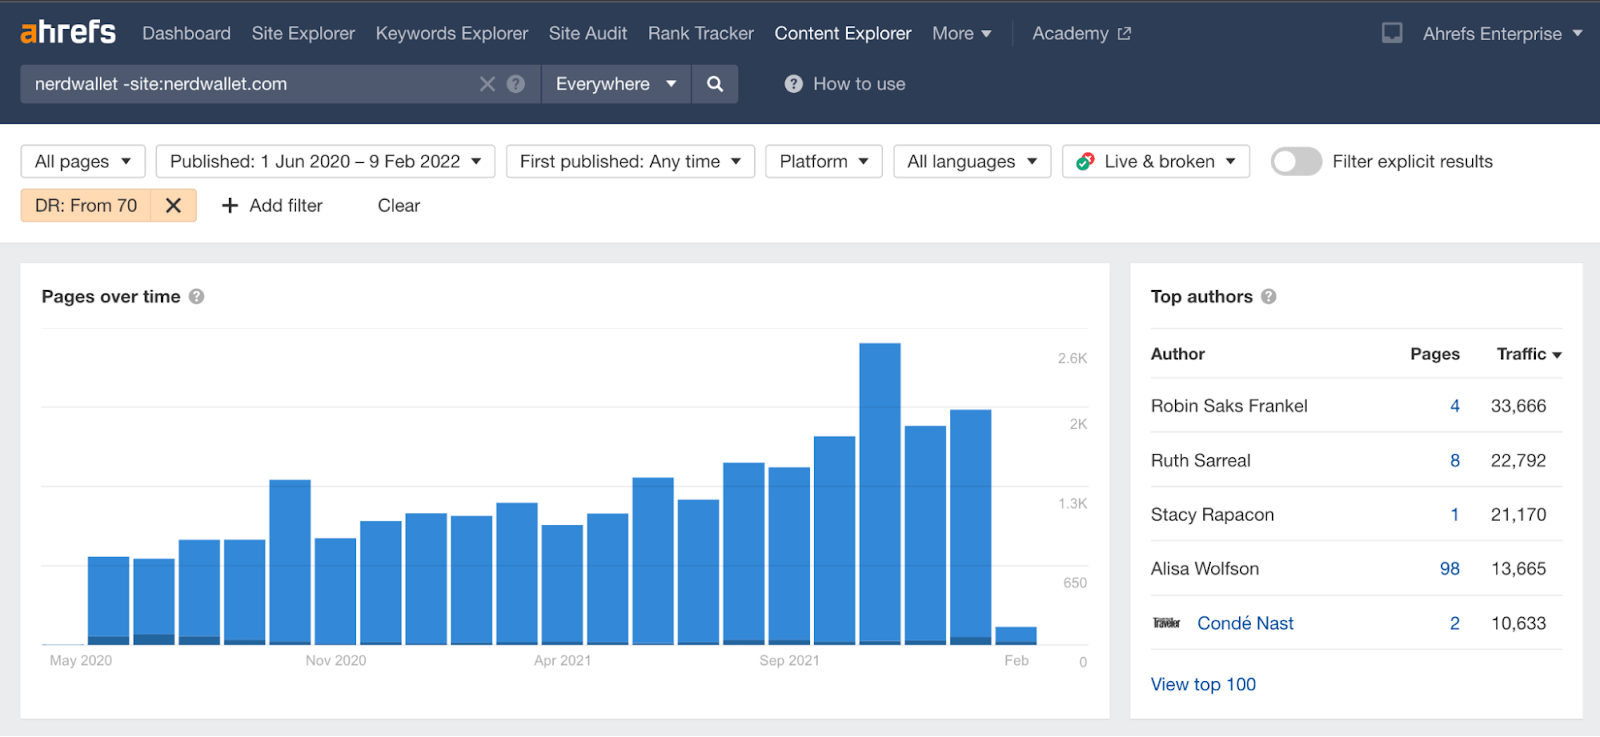Screen dimensions: 1600x737
Task: Open View top 100 authors link
Action: pos(1203,684)
